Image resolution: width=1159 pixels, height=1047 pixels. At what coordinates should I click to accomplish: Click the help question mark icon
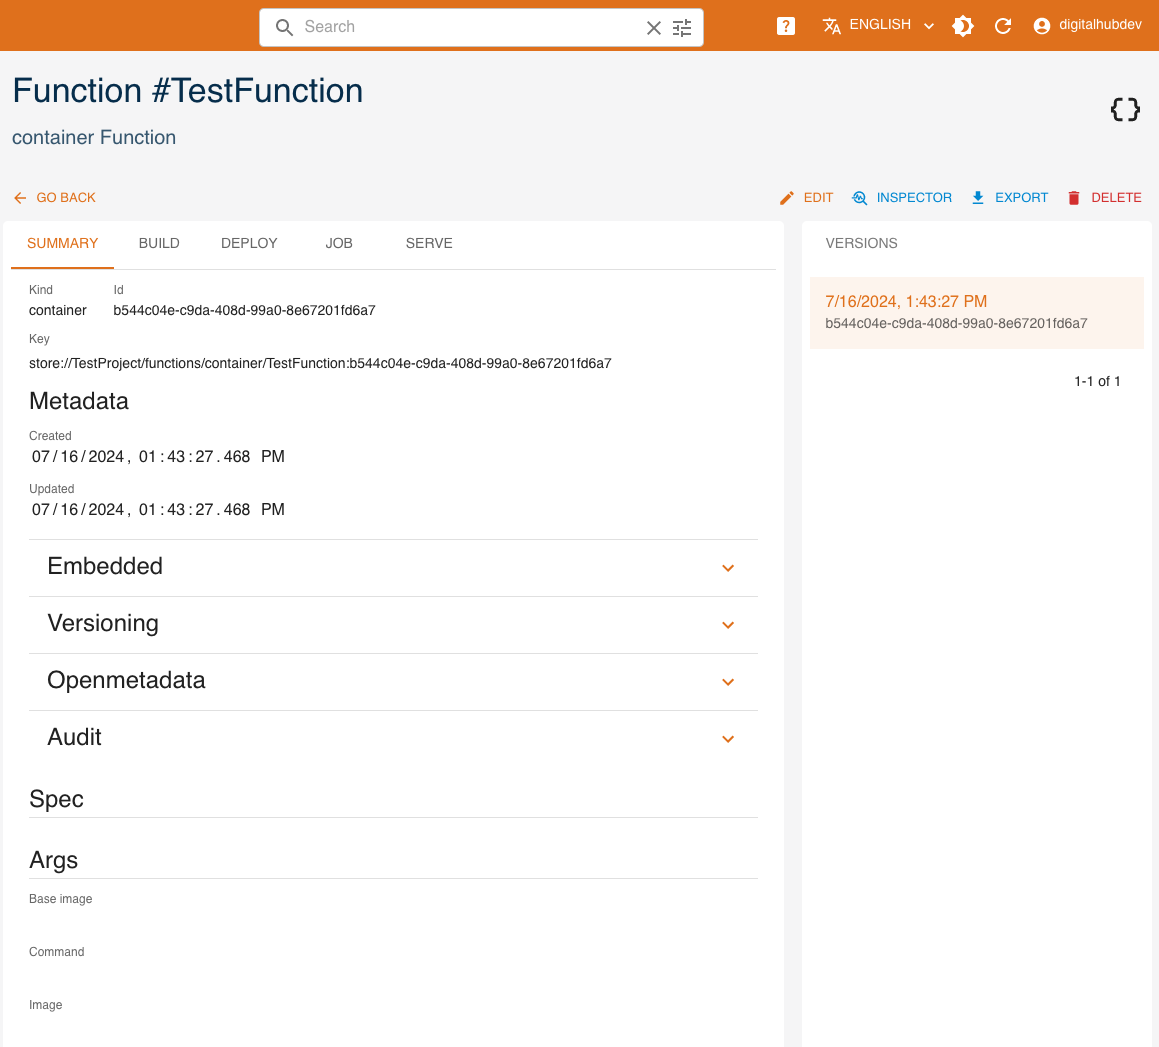(x=786, y=27)
